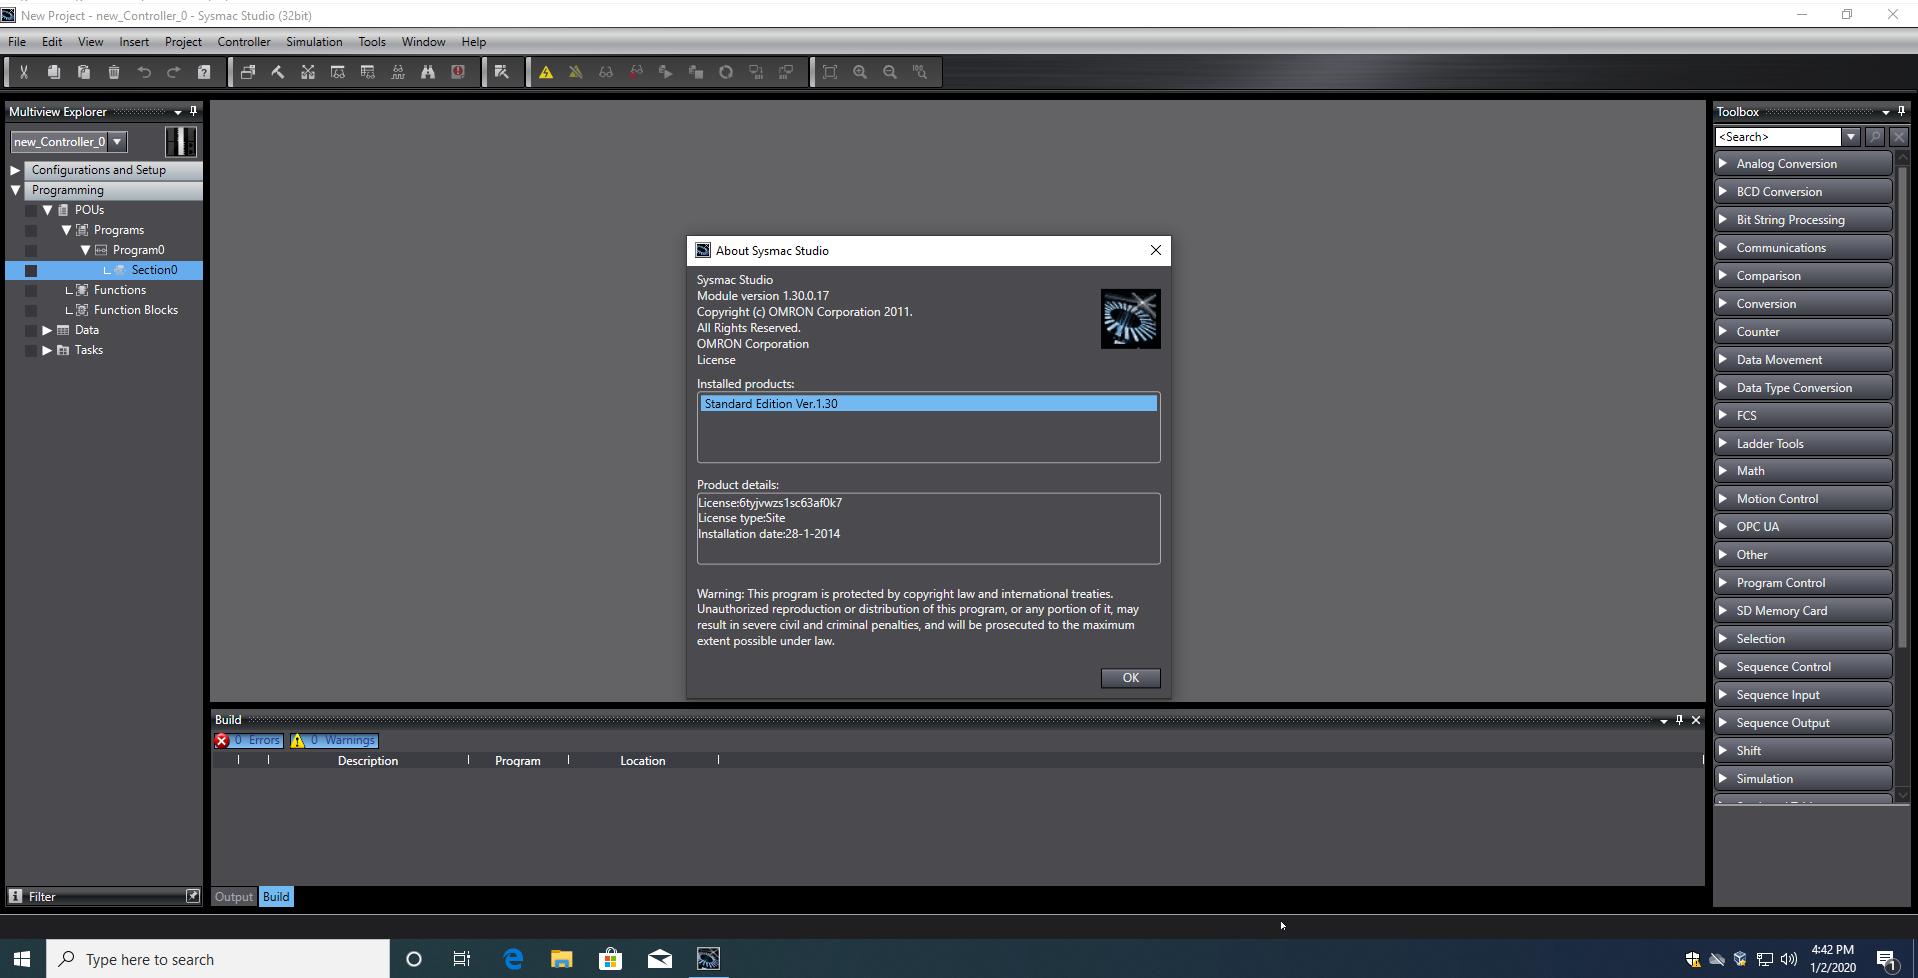This screenshot has height=978, width=1918.
Task: Toggle the 0 Warnings filter in Build
Action: tap(334, 741)
